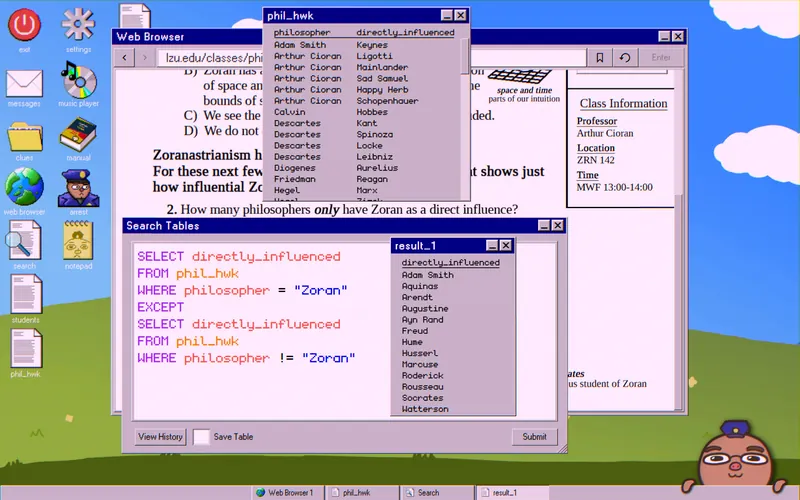Screen dimensions: 800x500
Task: Click Friedman cell in phil_hwk table
Action: click(x=294, y=179)
